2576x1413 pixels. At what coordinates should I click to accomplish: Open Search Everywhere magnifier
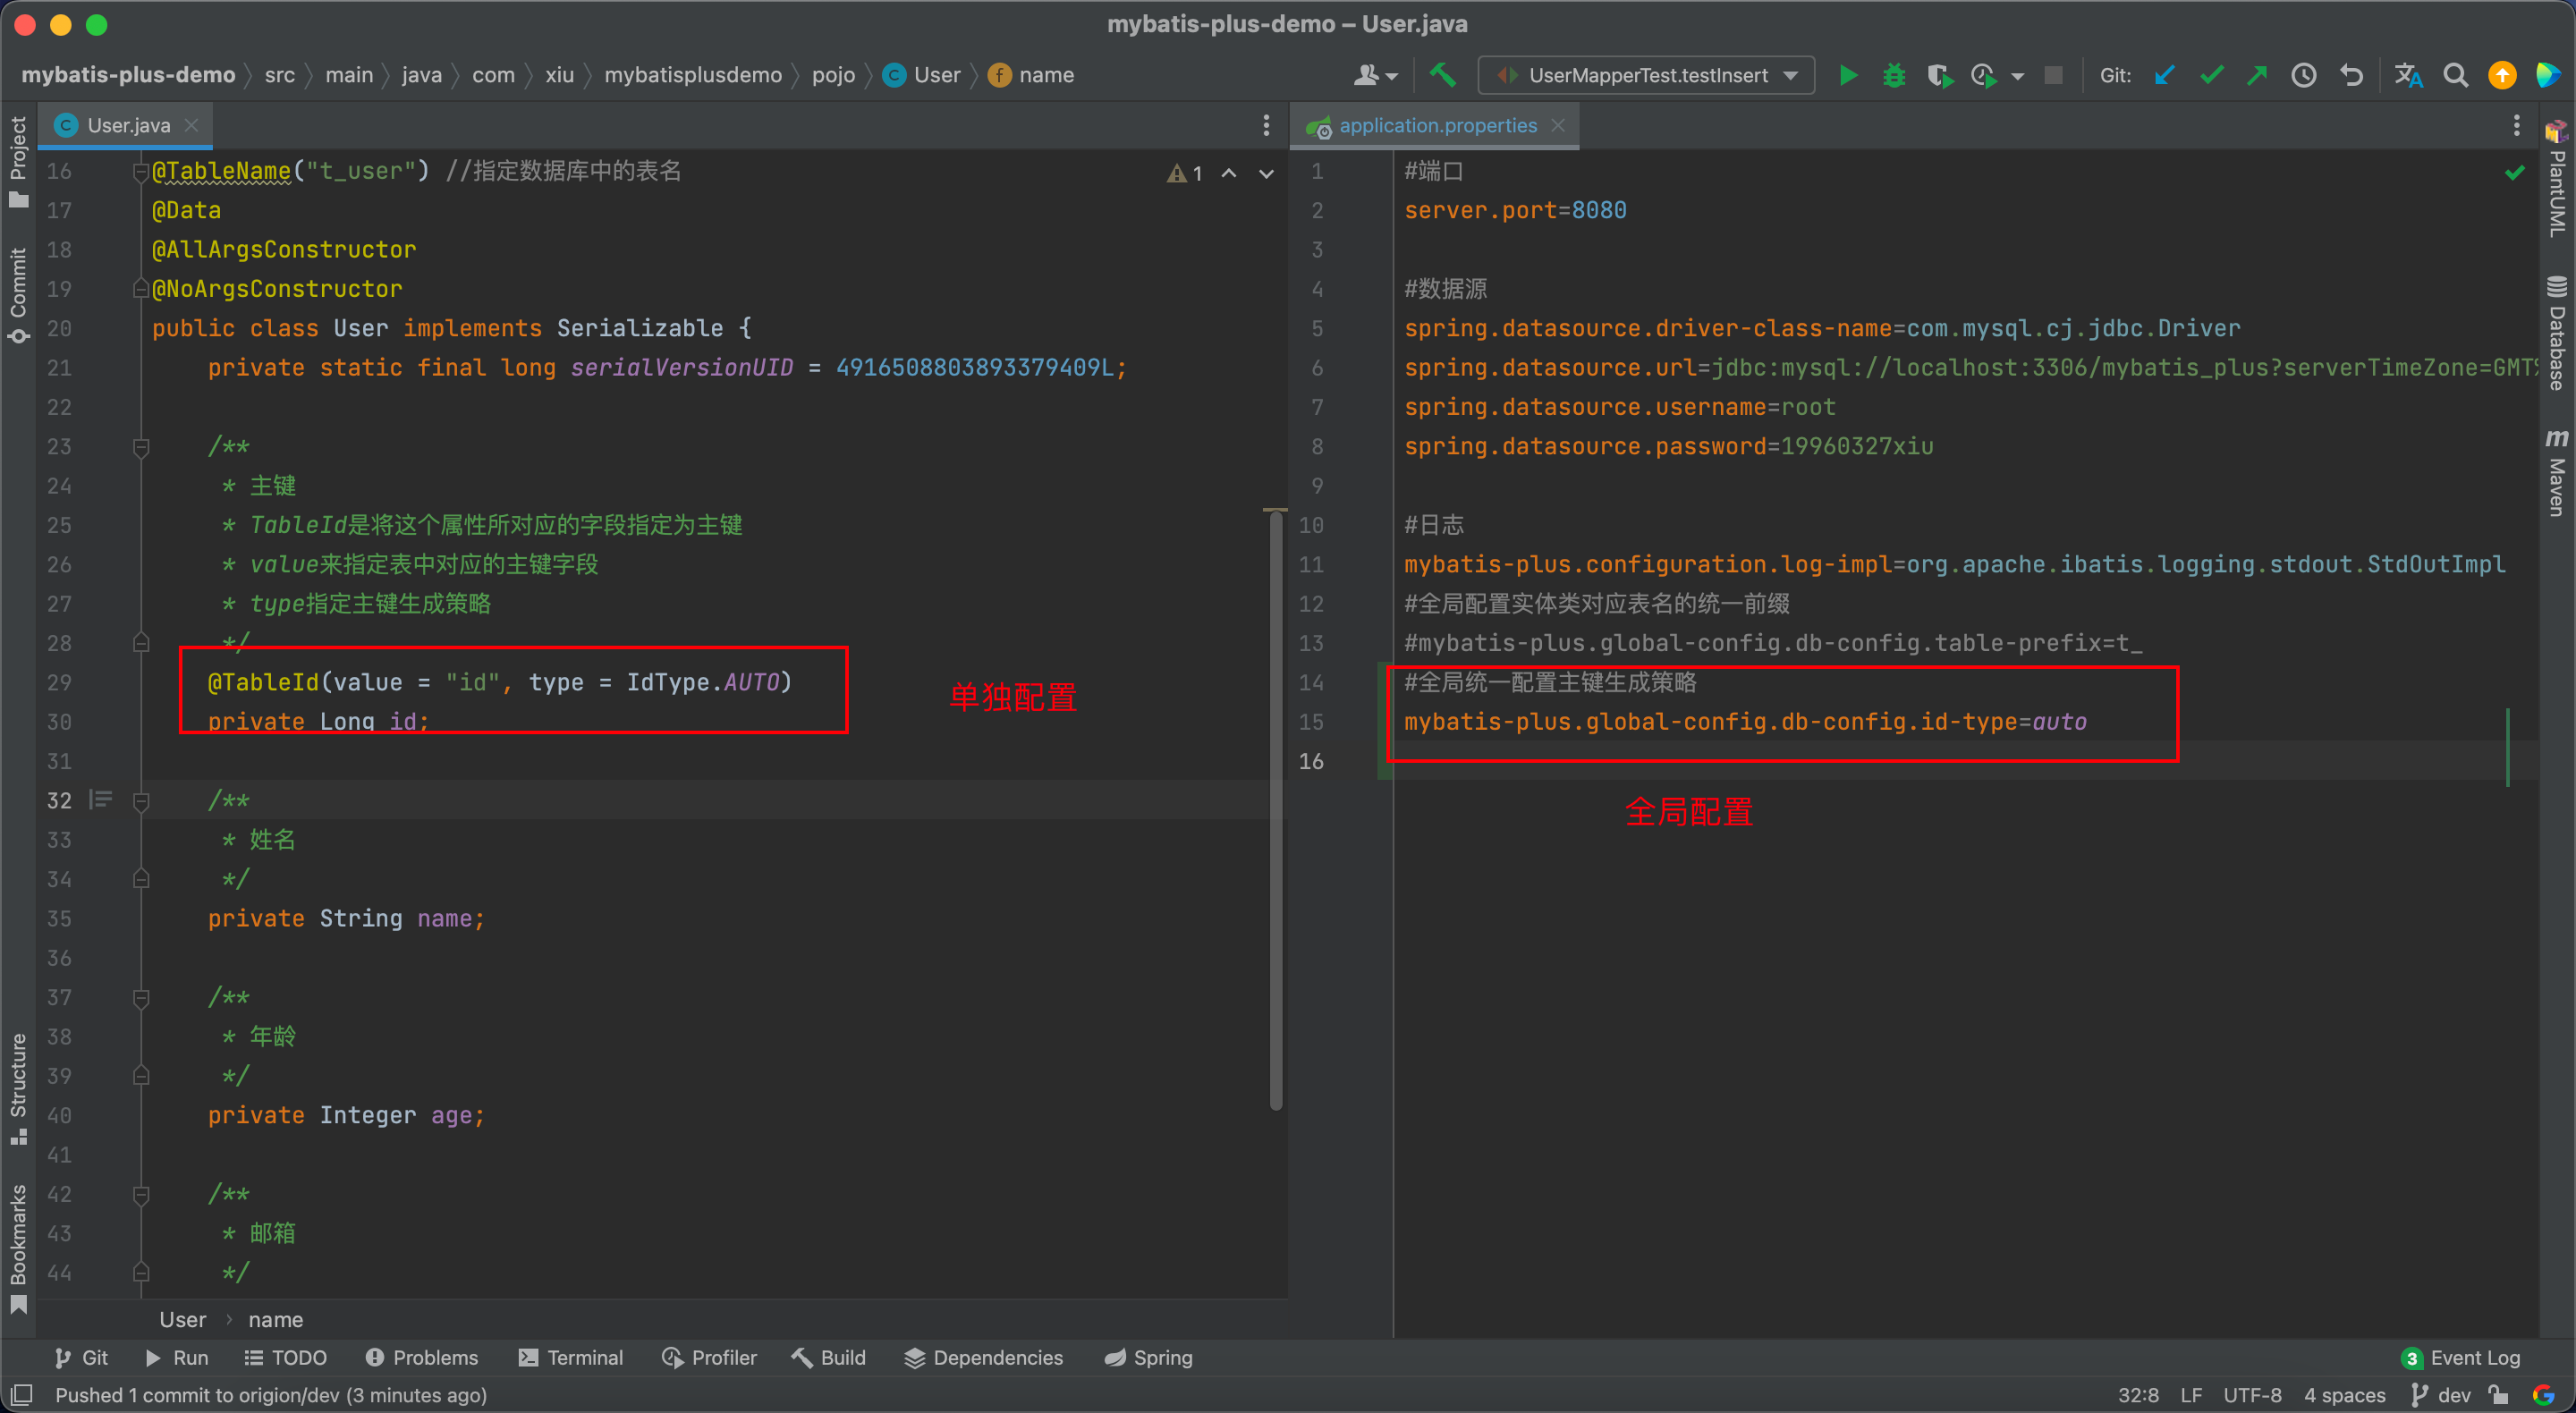tap(2455, 75)
